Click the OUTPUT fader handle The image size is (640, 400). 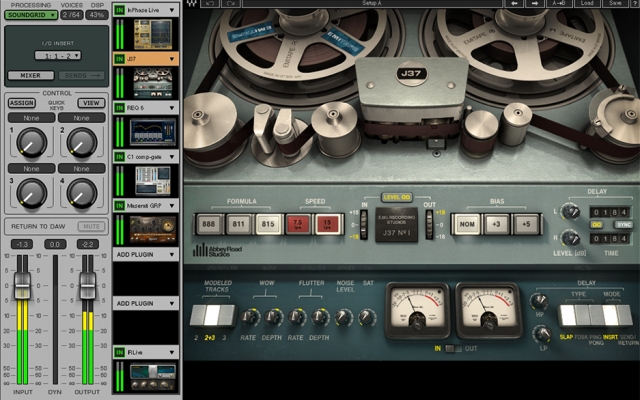[87, 285]
